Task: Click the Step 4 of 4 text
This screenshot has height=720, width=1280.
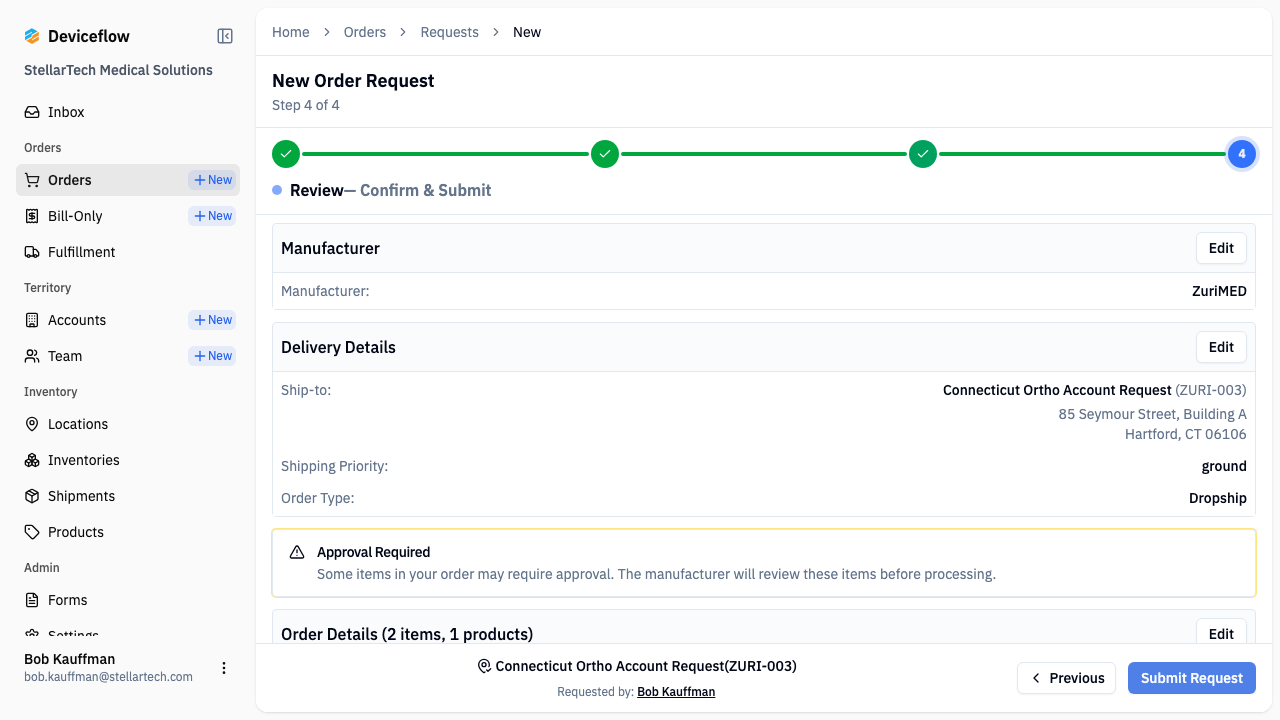Action: [x=306, y=105]
